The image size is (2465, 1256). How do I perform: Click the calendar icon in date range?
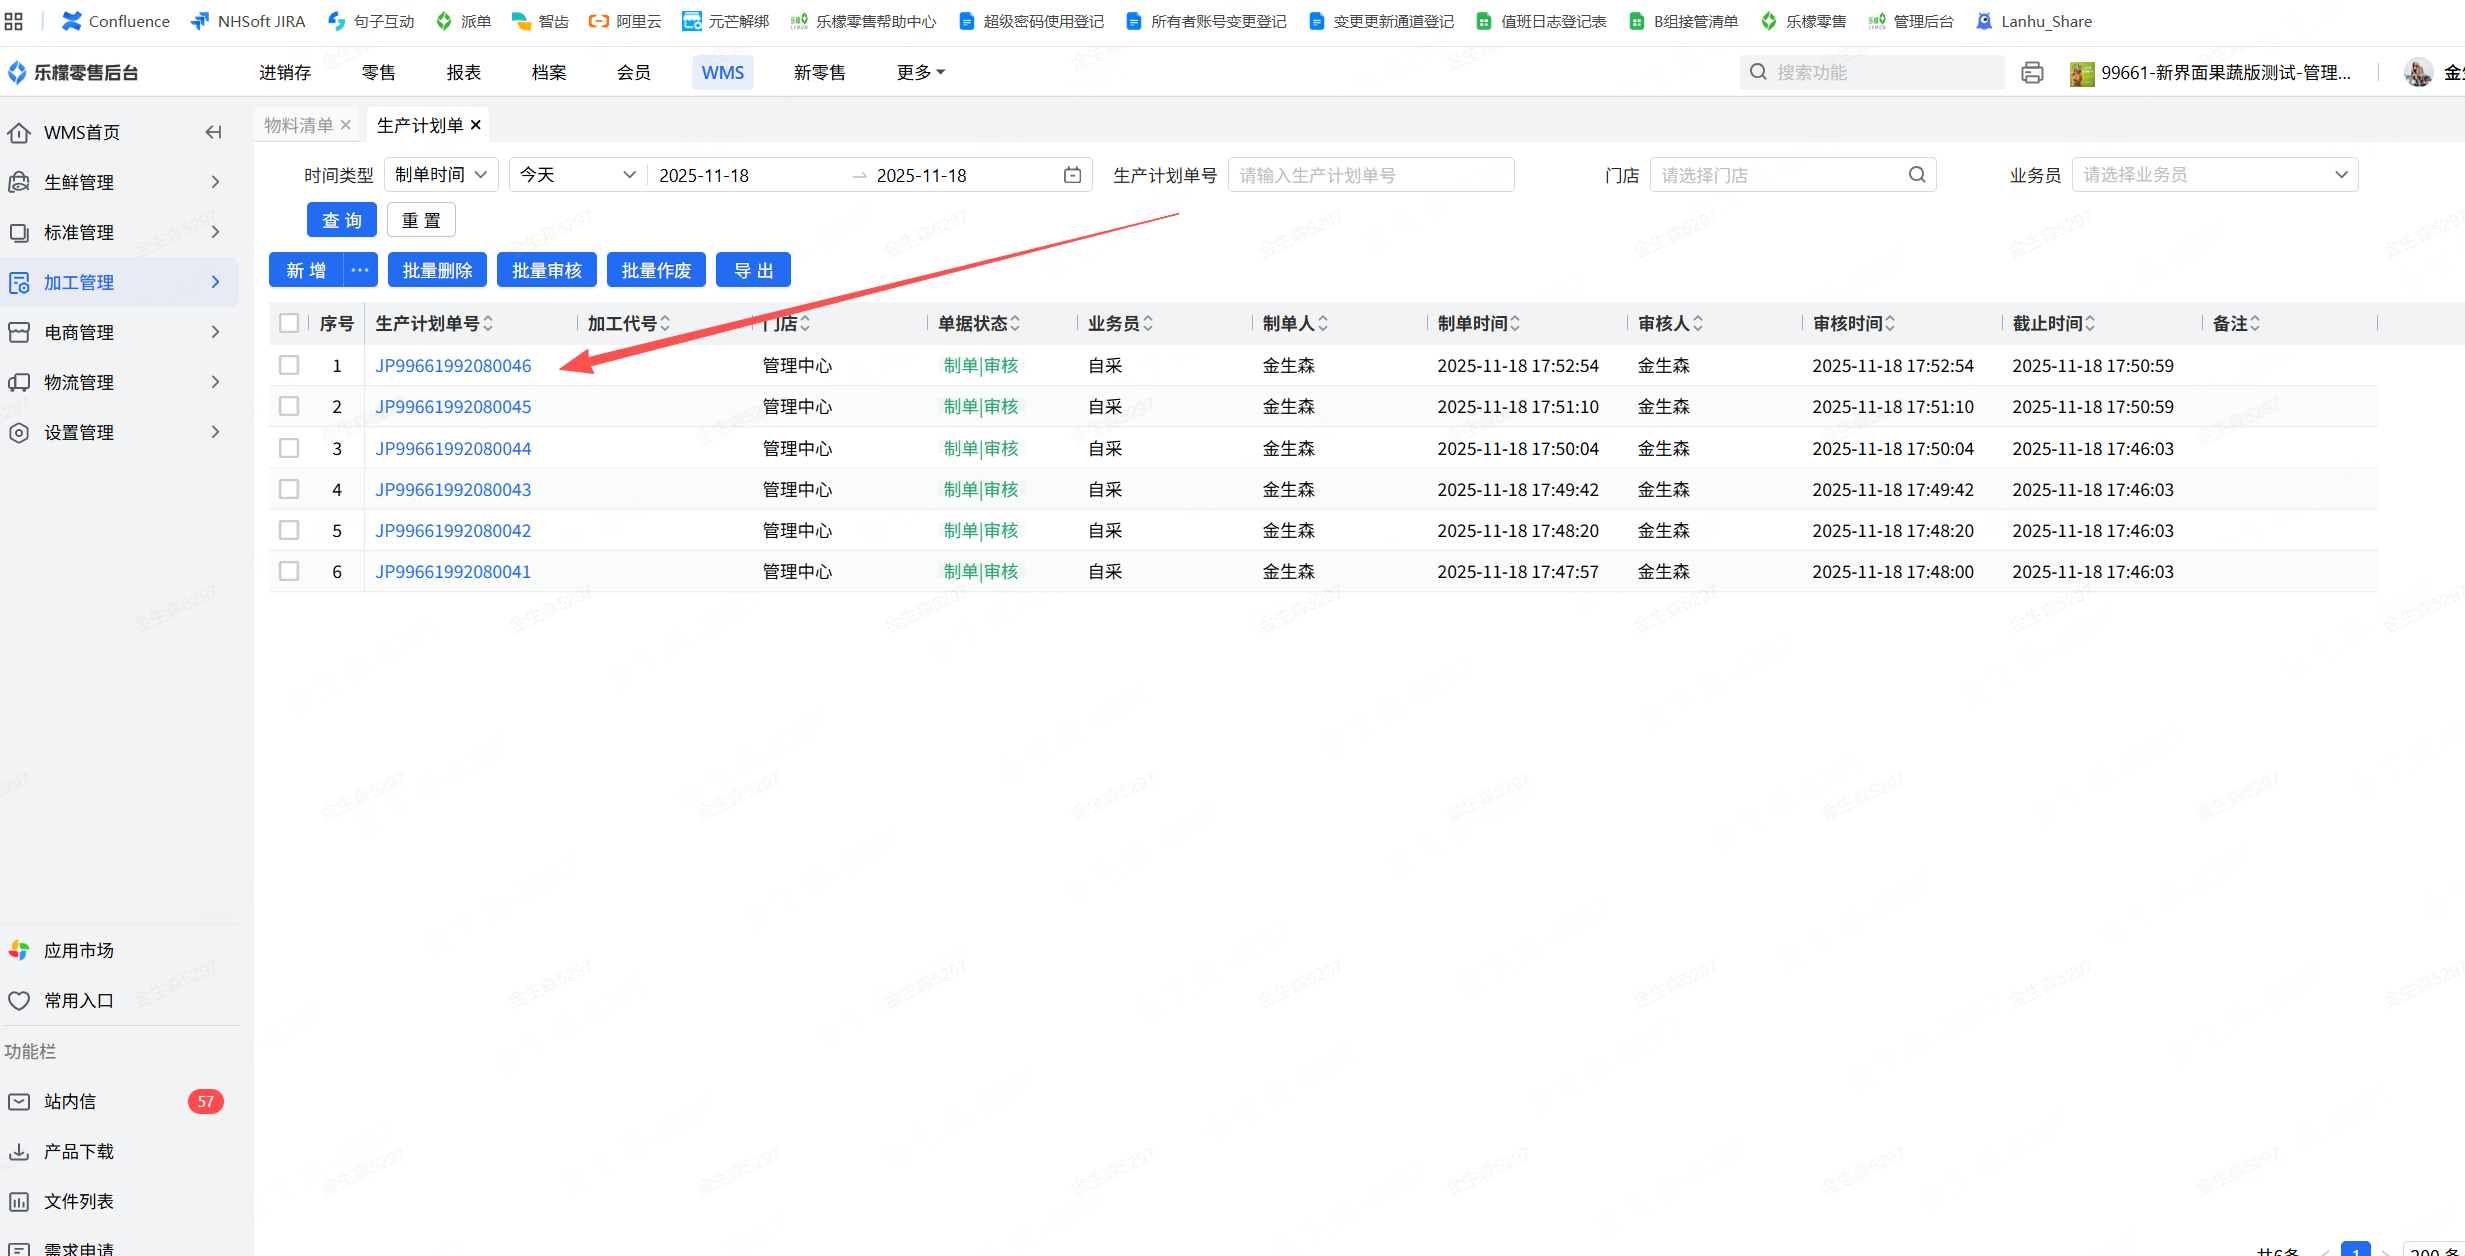tap(1072, 175)
